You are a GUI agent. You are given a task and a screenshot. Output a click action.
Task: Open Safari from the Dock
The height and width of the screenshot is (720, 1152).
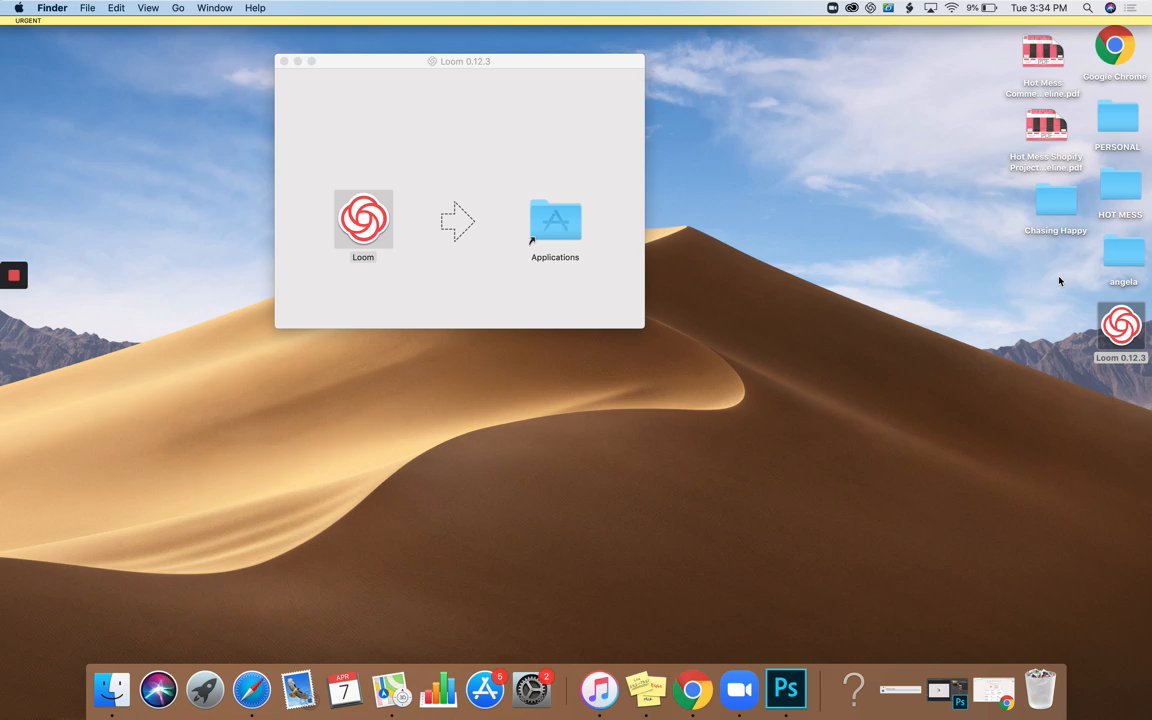[251, 690]
